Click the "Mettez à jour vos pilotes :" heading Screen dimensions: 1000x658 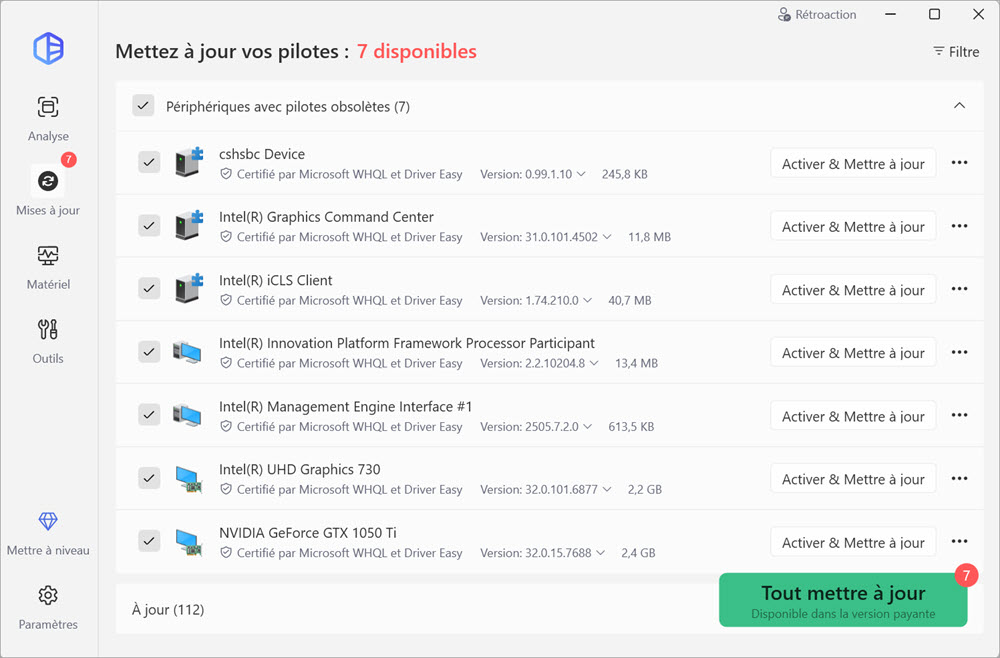tap(232, 51)
